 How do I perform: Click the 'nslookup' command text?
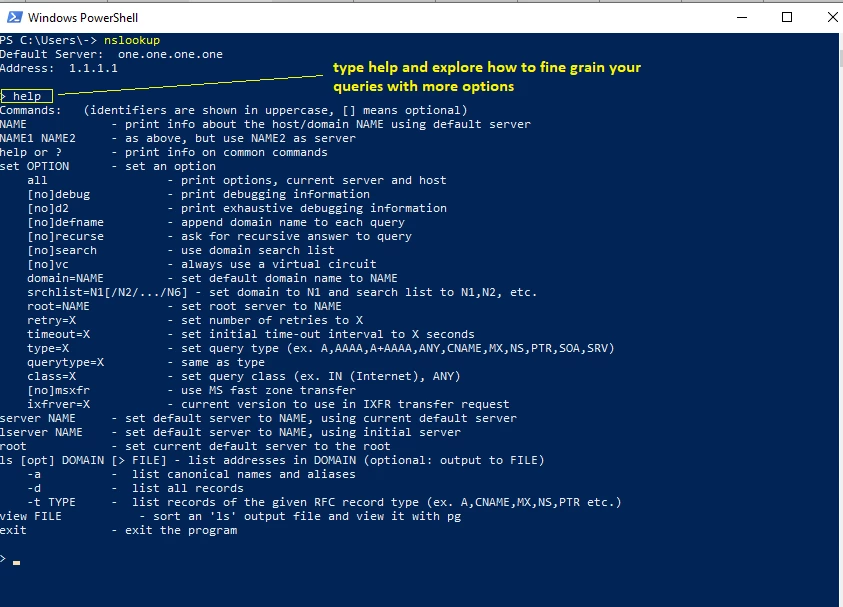[x=132, y=40]
